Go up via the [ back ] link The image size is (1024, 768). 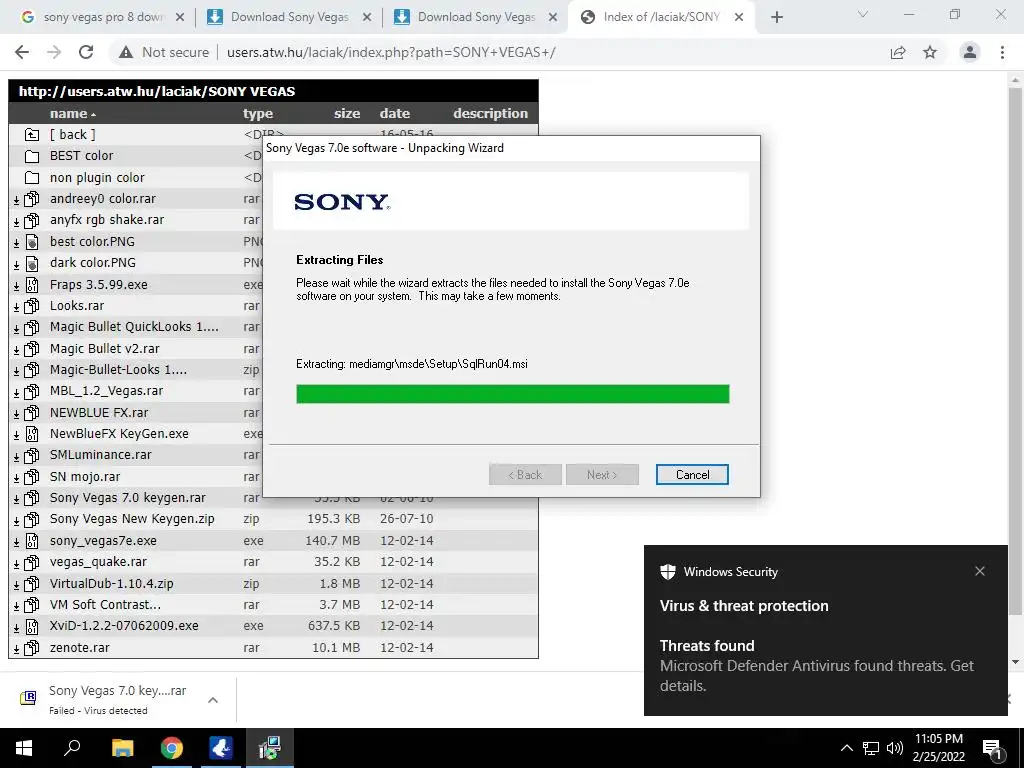pos(72,135)
